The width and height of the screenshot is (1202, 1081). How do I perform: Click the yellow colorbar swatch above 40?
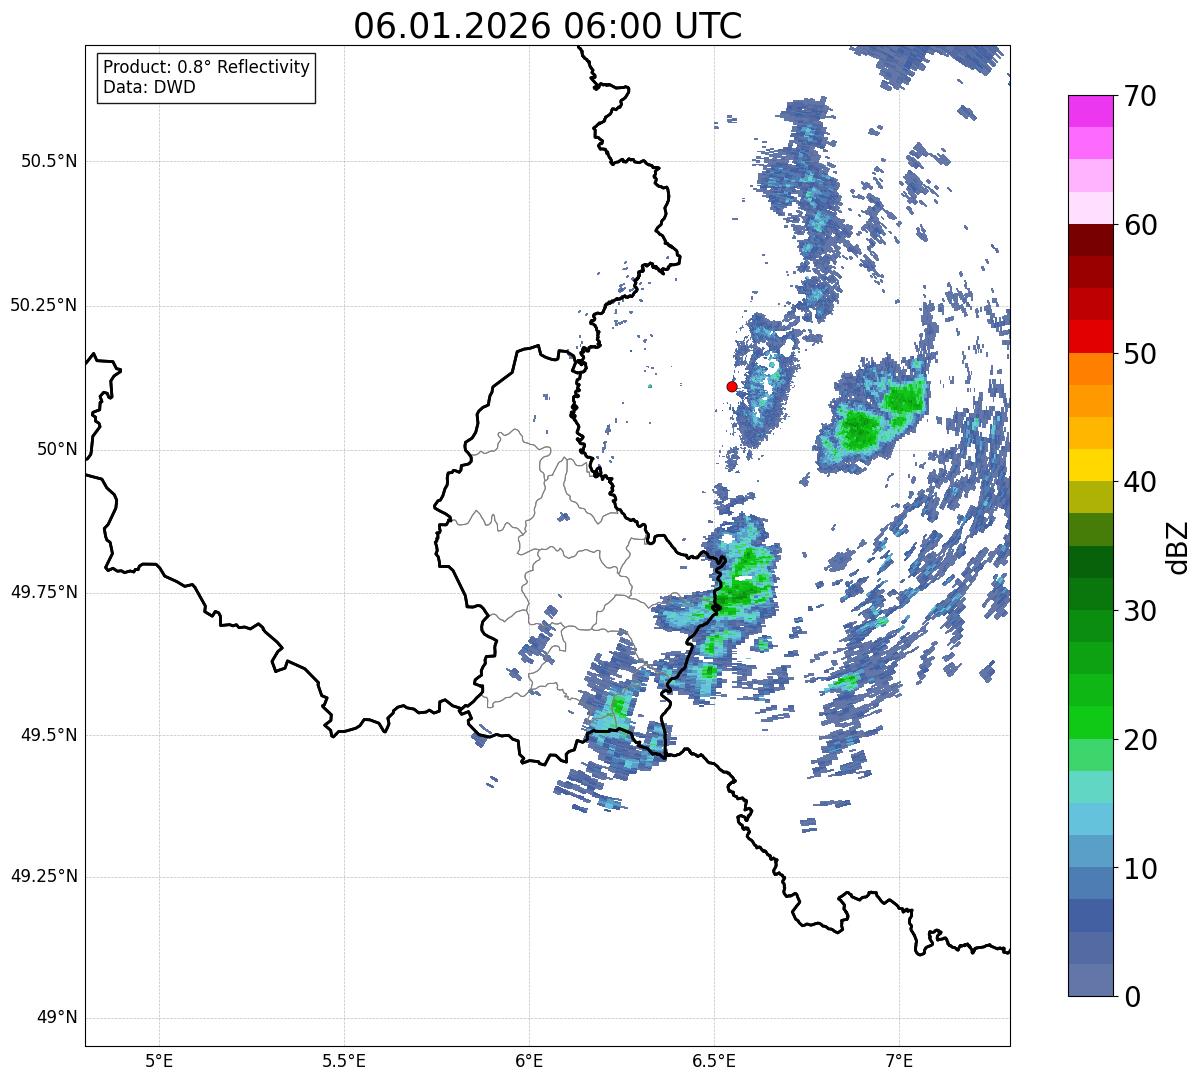pos(1090,465)
